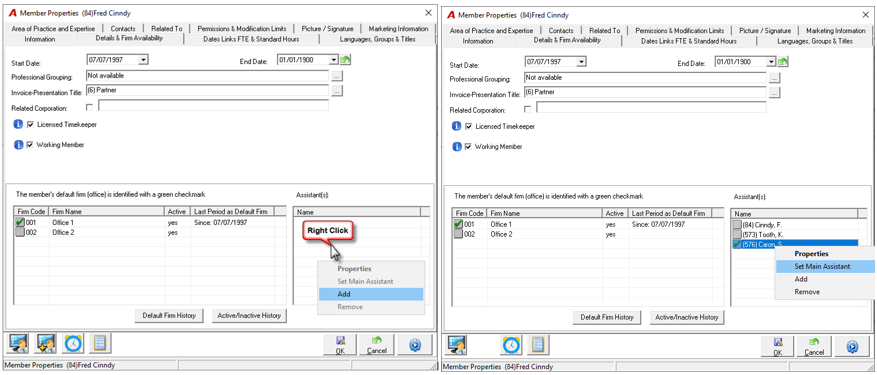Switch to the Information tab in the empty-assistants window
Image resolution: width=877 pixels, height=375 pixels.
[x=40, y=40]
